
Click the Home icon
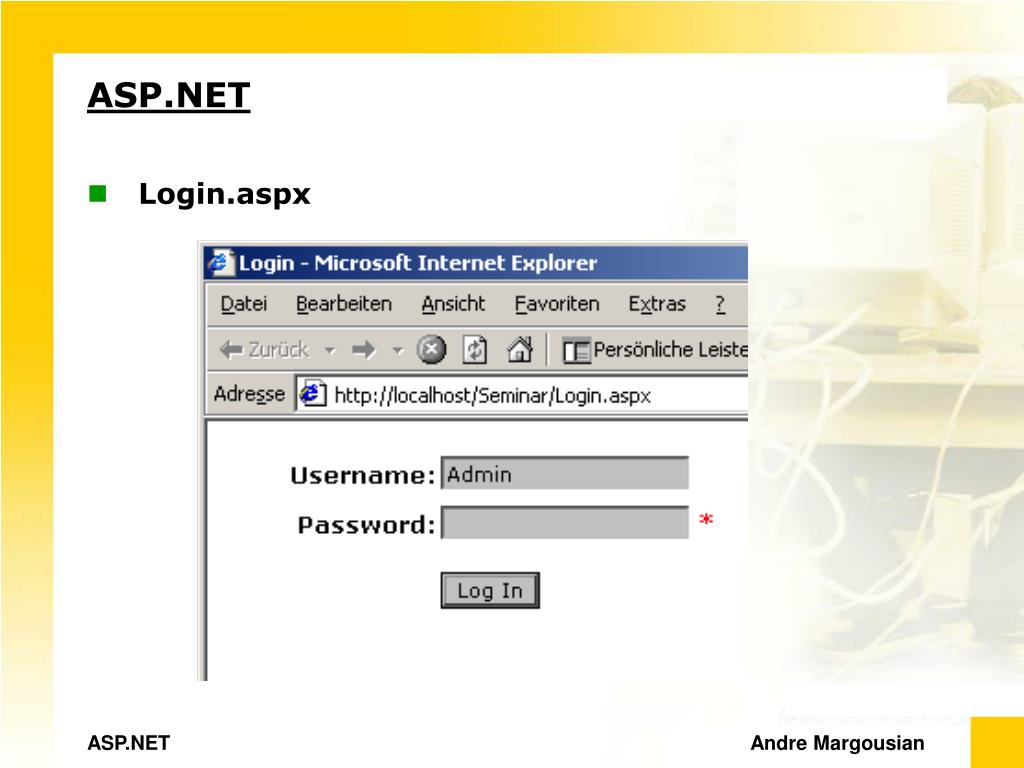click(520, 349)
